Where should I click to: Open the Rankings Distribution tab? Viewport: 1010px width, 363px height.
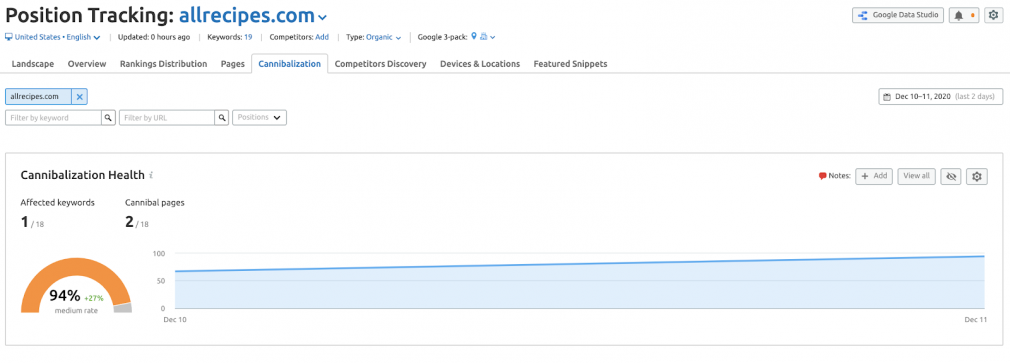(164, 64)
